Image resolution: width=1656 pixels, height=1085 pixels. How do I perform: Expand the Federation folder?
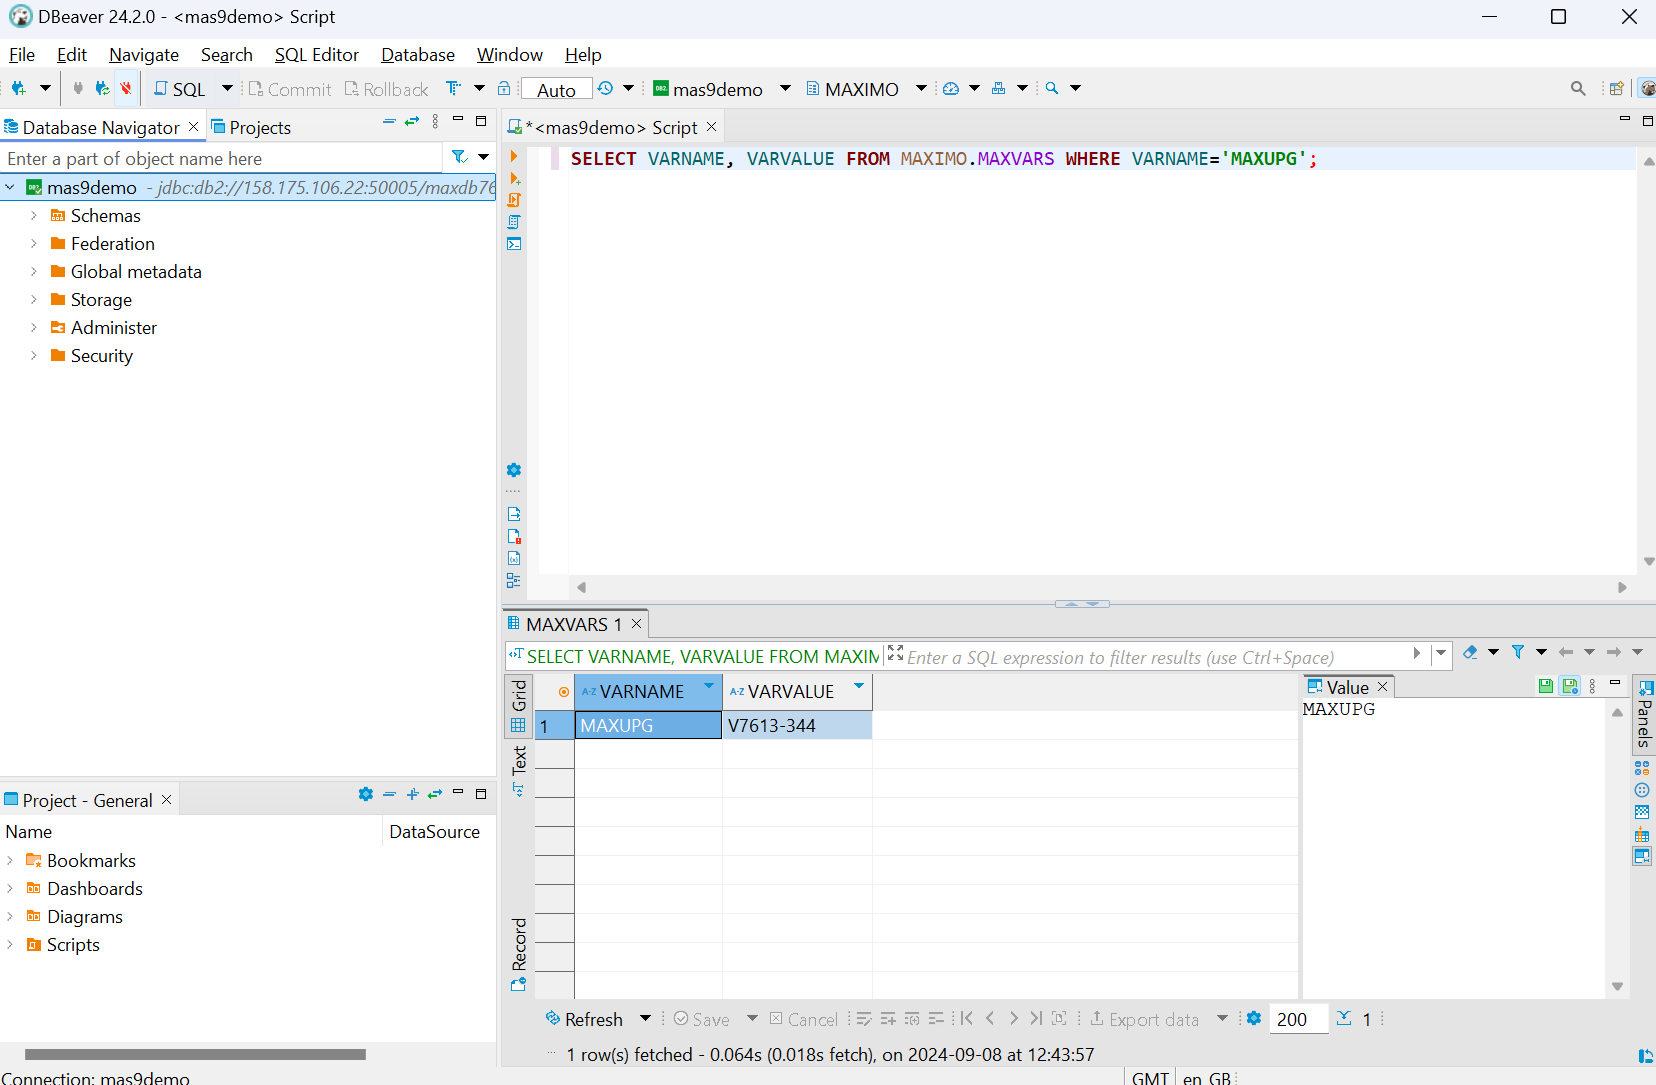click(x=34, y=243)
